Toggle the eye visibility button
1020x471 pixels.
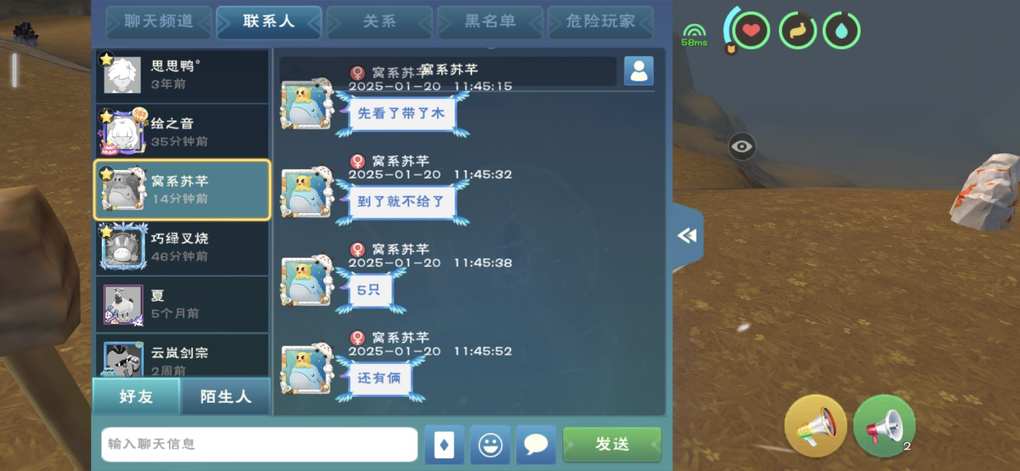pos(742,146)
